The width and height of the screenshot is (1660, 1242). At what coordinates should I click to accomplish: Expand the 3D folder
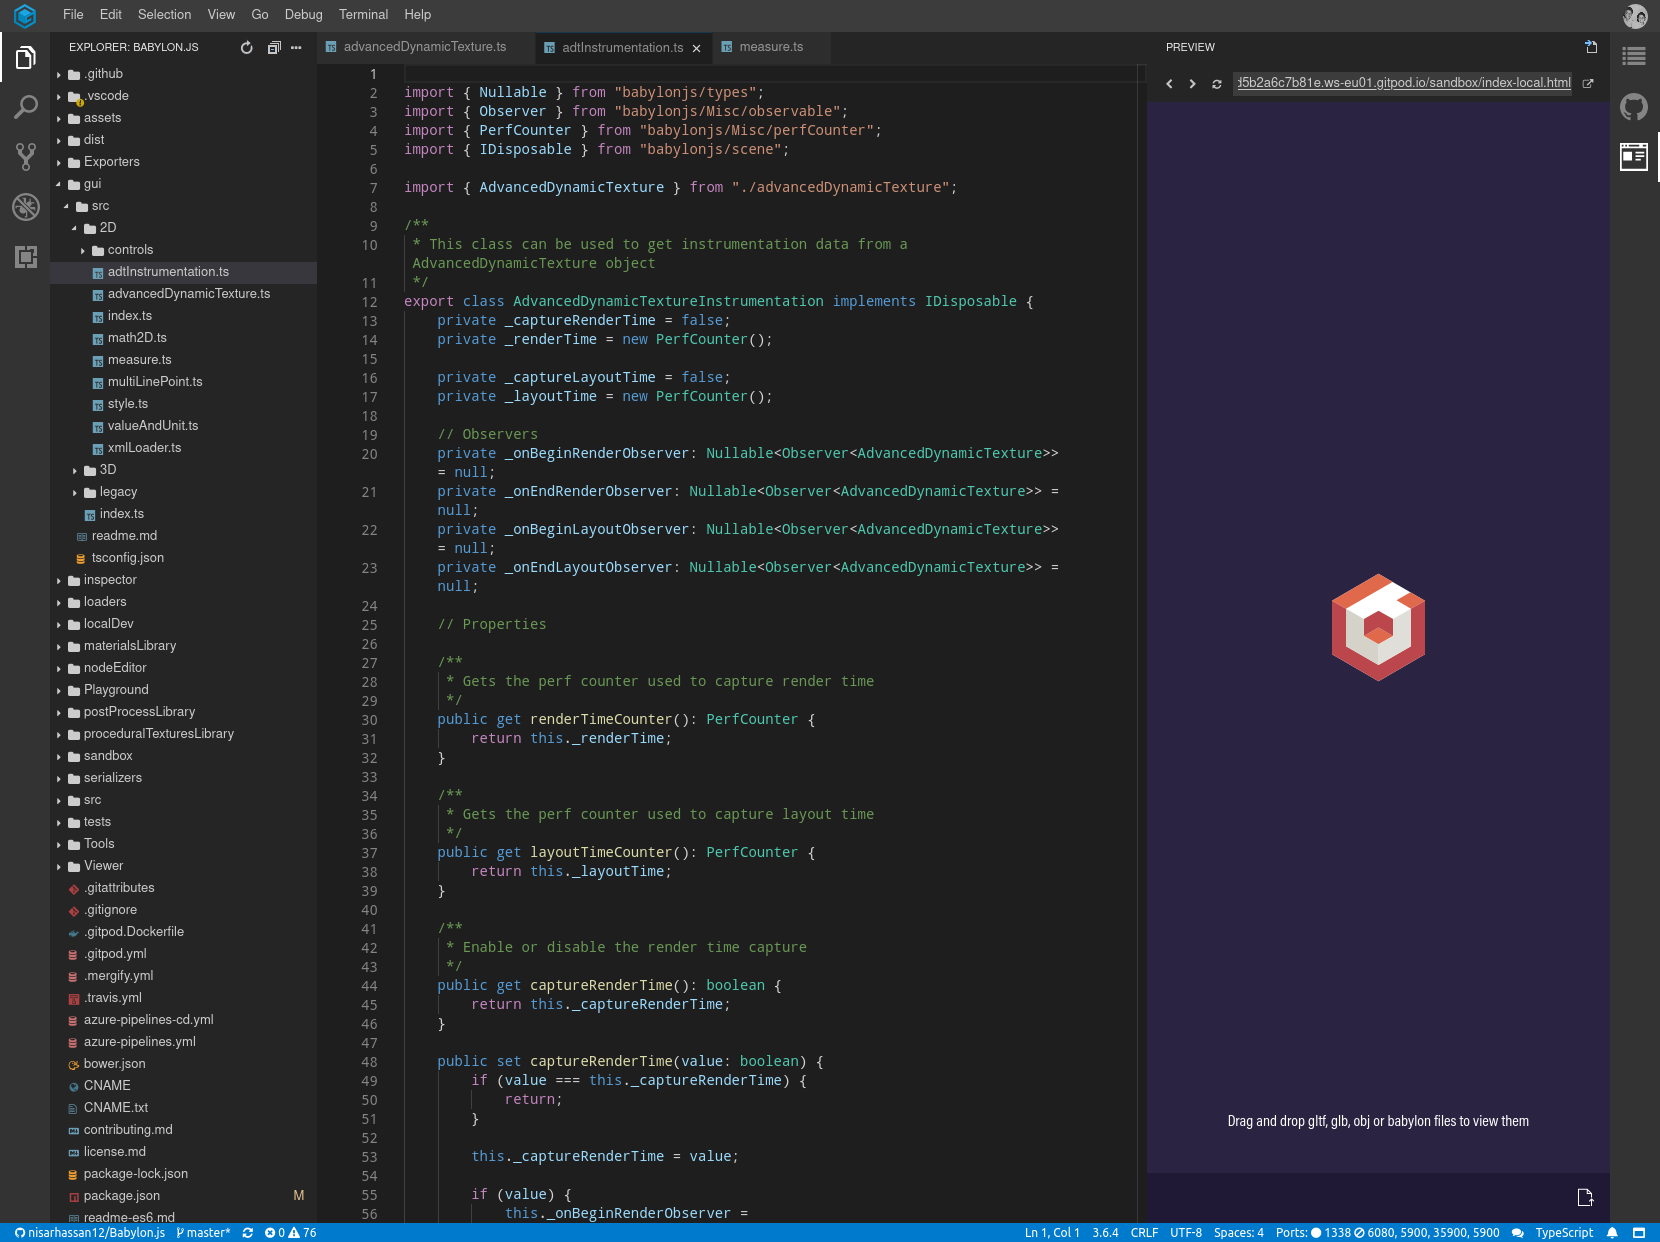pos(183,470)
